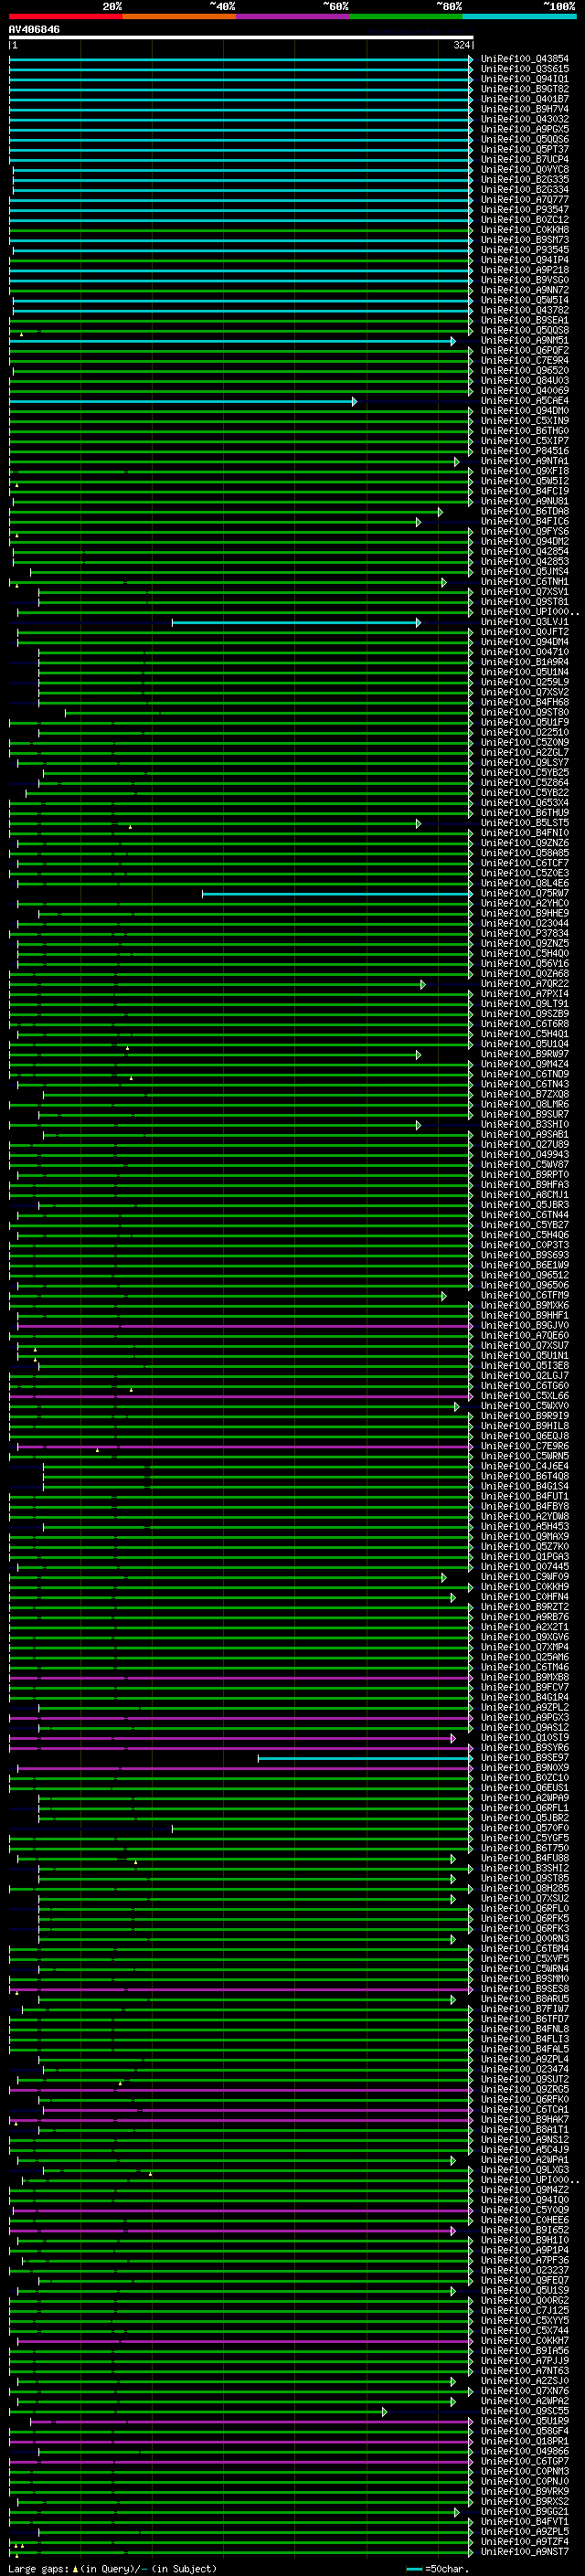The image size is (585, 2576).
Task: Select the UniRef100_Q7XSV1 label
Action: coord(525,592)
